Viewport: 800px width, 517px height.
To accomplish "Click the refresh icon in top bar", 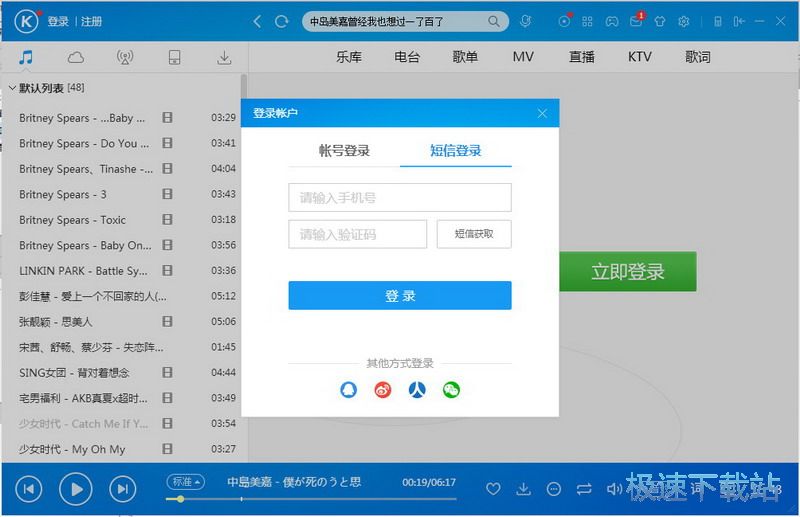I will [x=281, y=21].
